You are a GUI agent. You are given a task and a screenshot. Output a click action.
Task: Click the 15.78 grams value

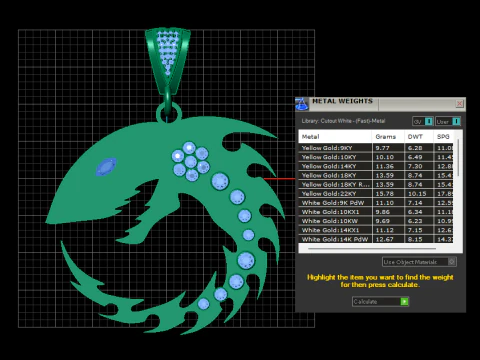384,194
